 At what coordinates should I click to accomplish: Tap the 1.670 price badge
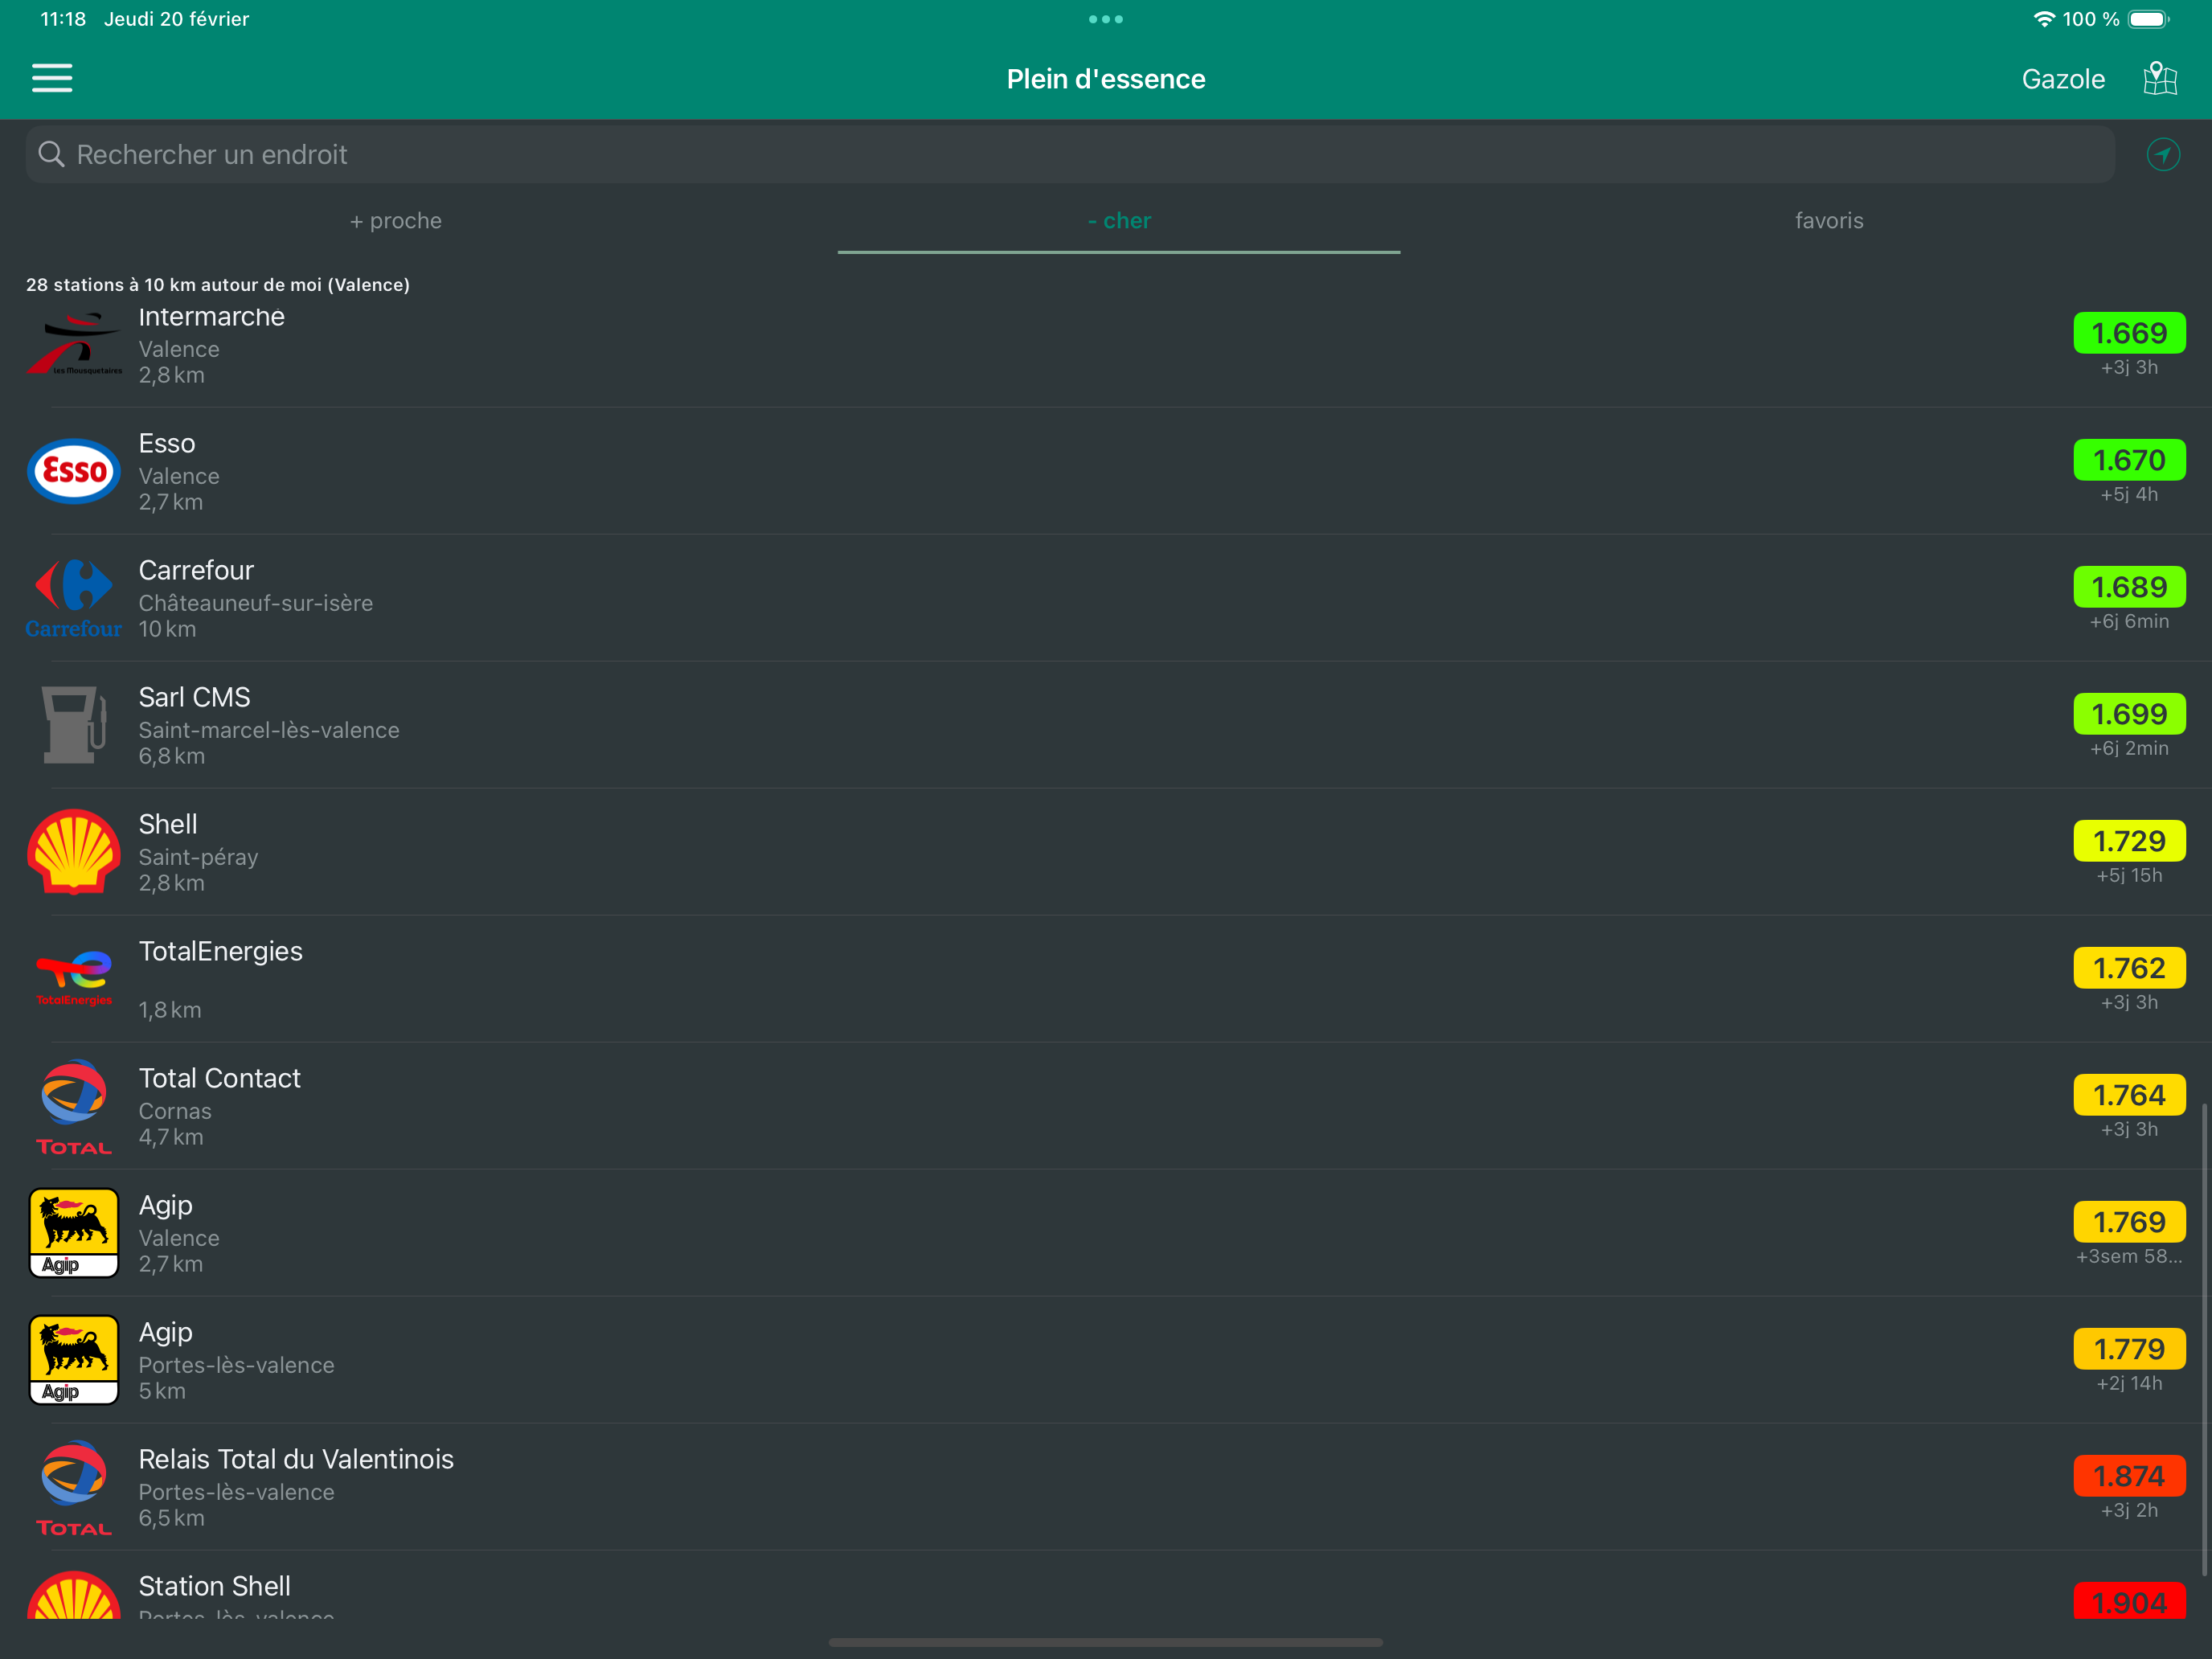tap(2129, 460)
